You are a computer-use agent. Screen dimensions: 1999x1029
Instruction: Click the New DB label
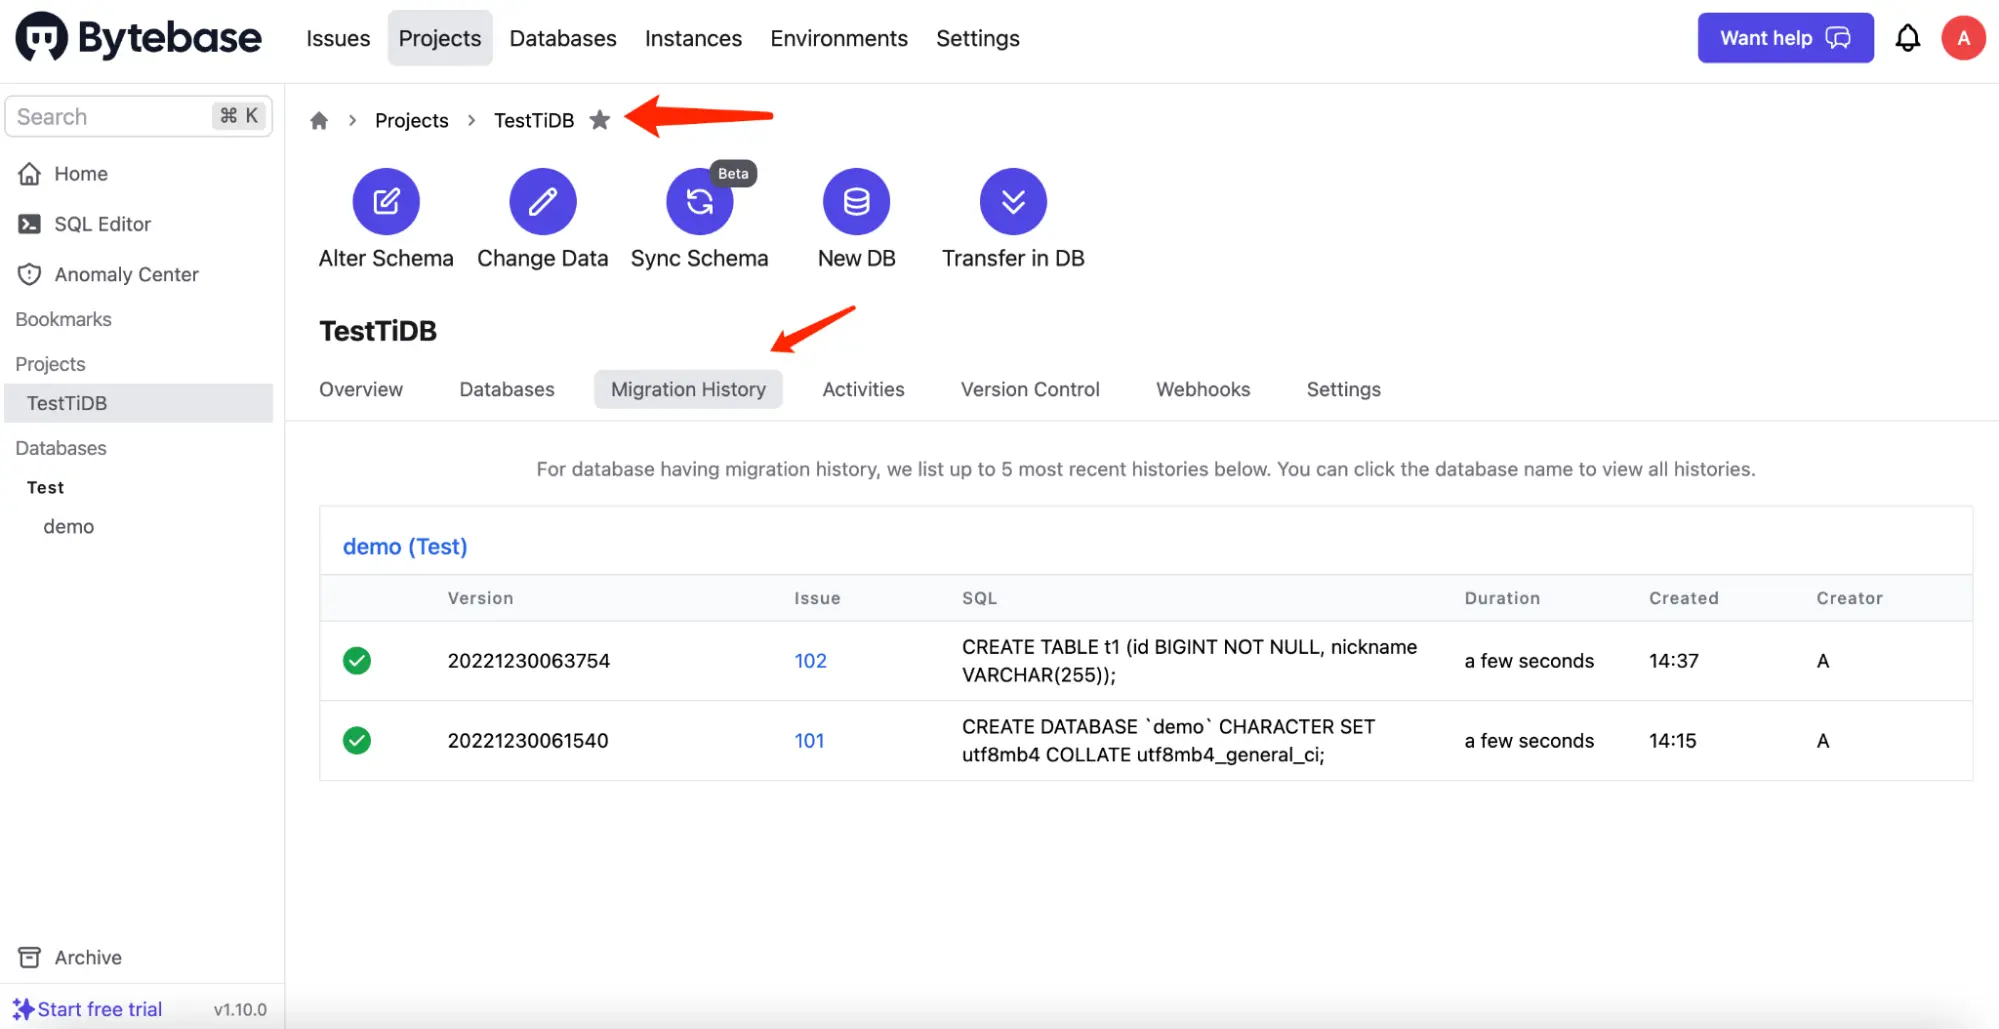point(856,258)
